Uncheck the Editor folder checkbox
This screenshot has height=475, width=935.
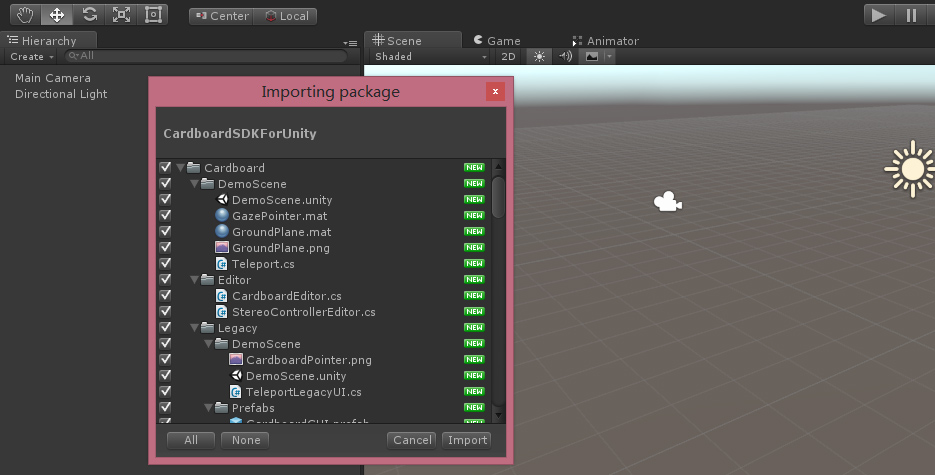point(165,280)
